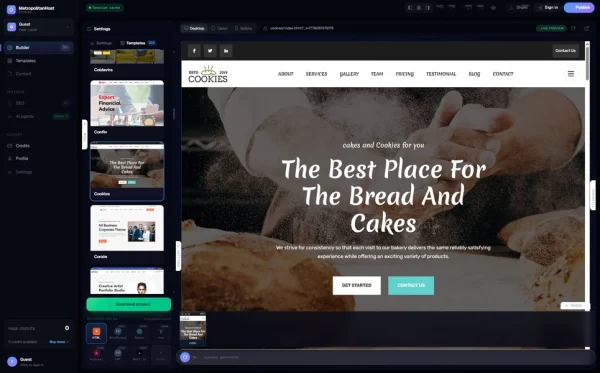Collapse the left sidebar handle
The image size is (600, 373).
point(85,135)
